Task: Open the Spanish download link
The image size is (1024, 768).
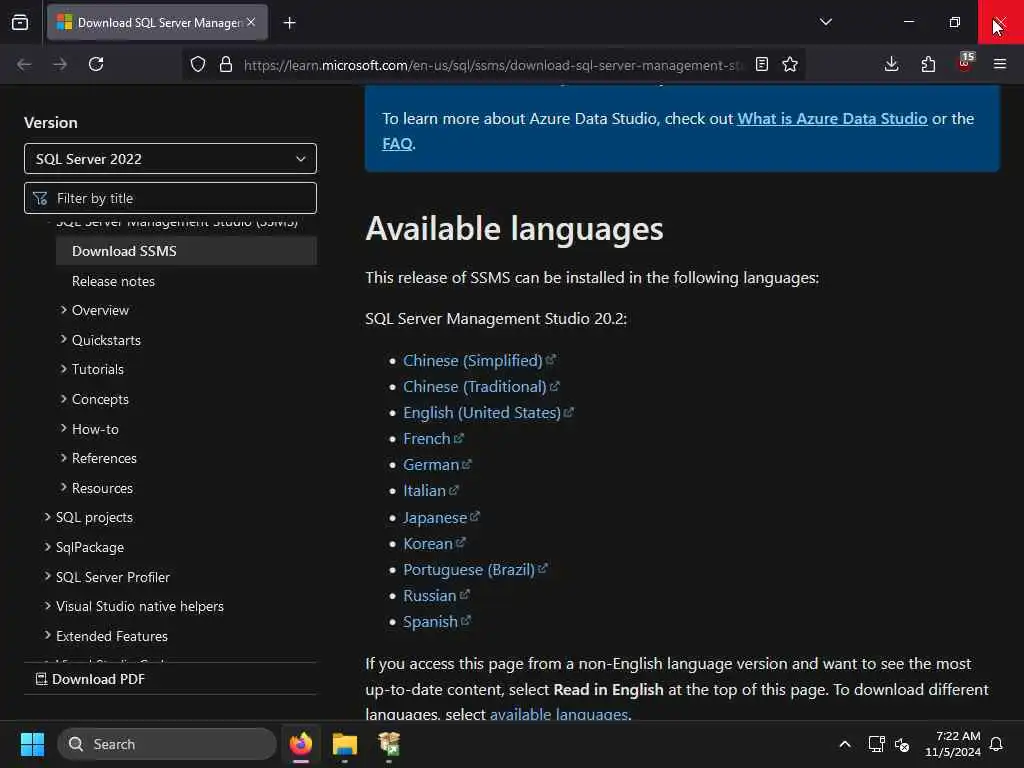Action: point(436,622)
